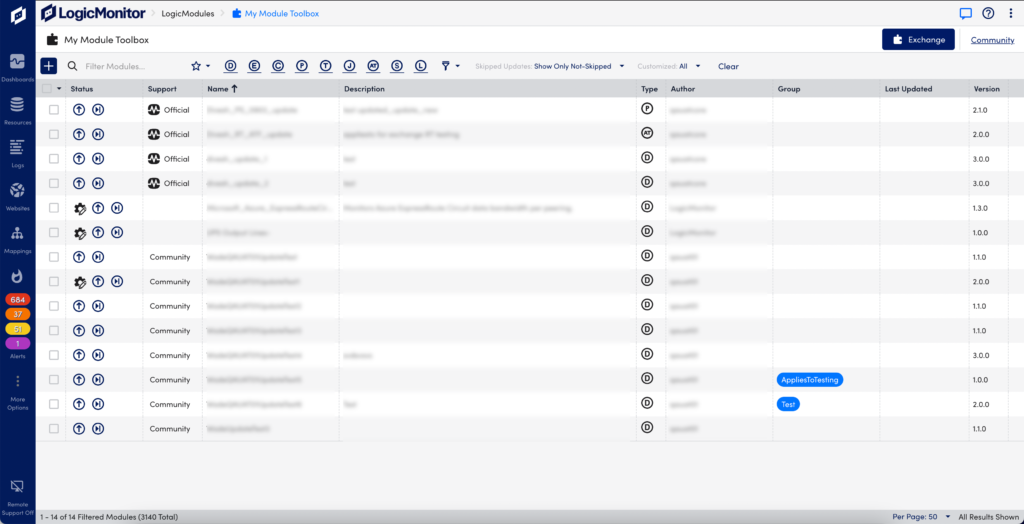1024x524 pixels.
Task: Click the yellow 61 alerts badge
Action: (18, 329)
